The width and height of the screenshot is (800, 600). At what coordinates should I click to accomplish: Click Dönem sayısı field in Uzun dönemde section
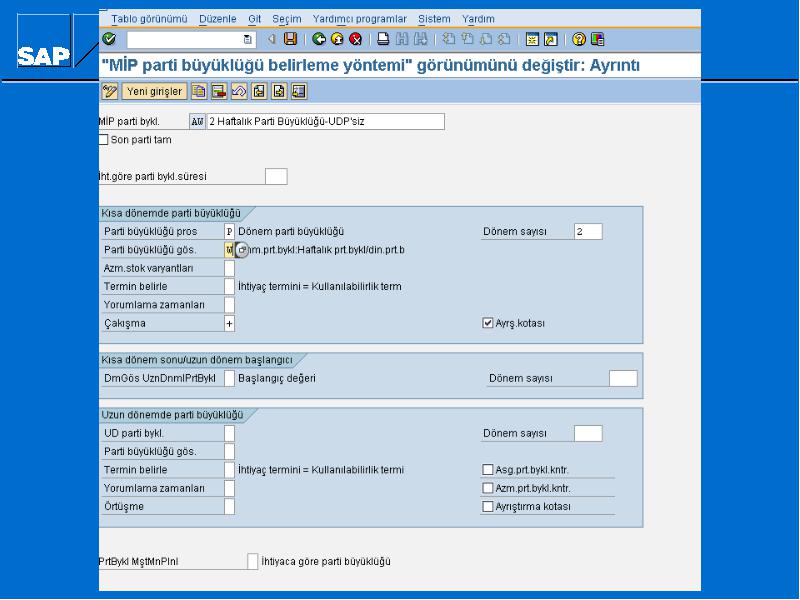click(x=588, y=434)
